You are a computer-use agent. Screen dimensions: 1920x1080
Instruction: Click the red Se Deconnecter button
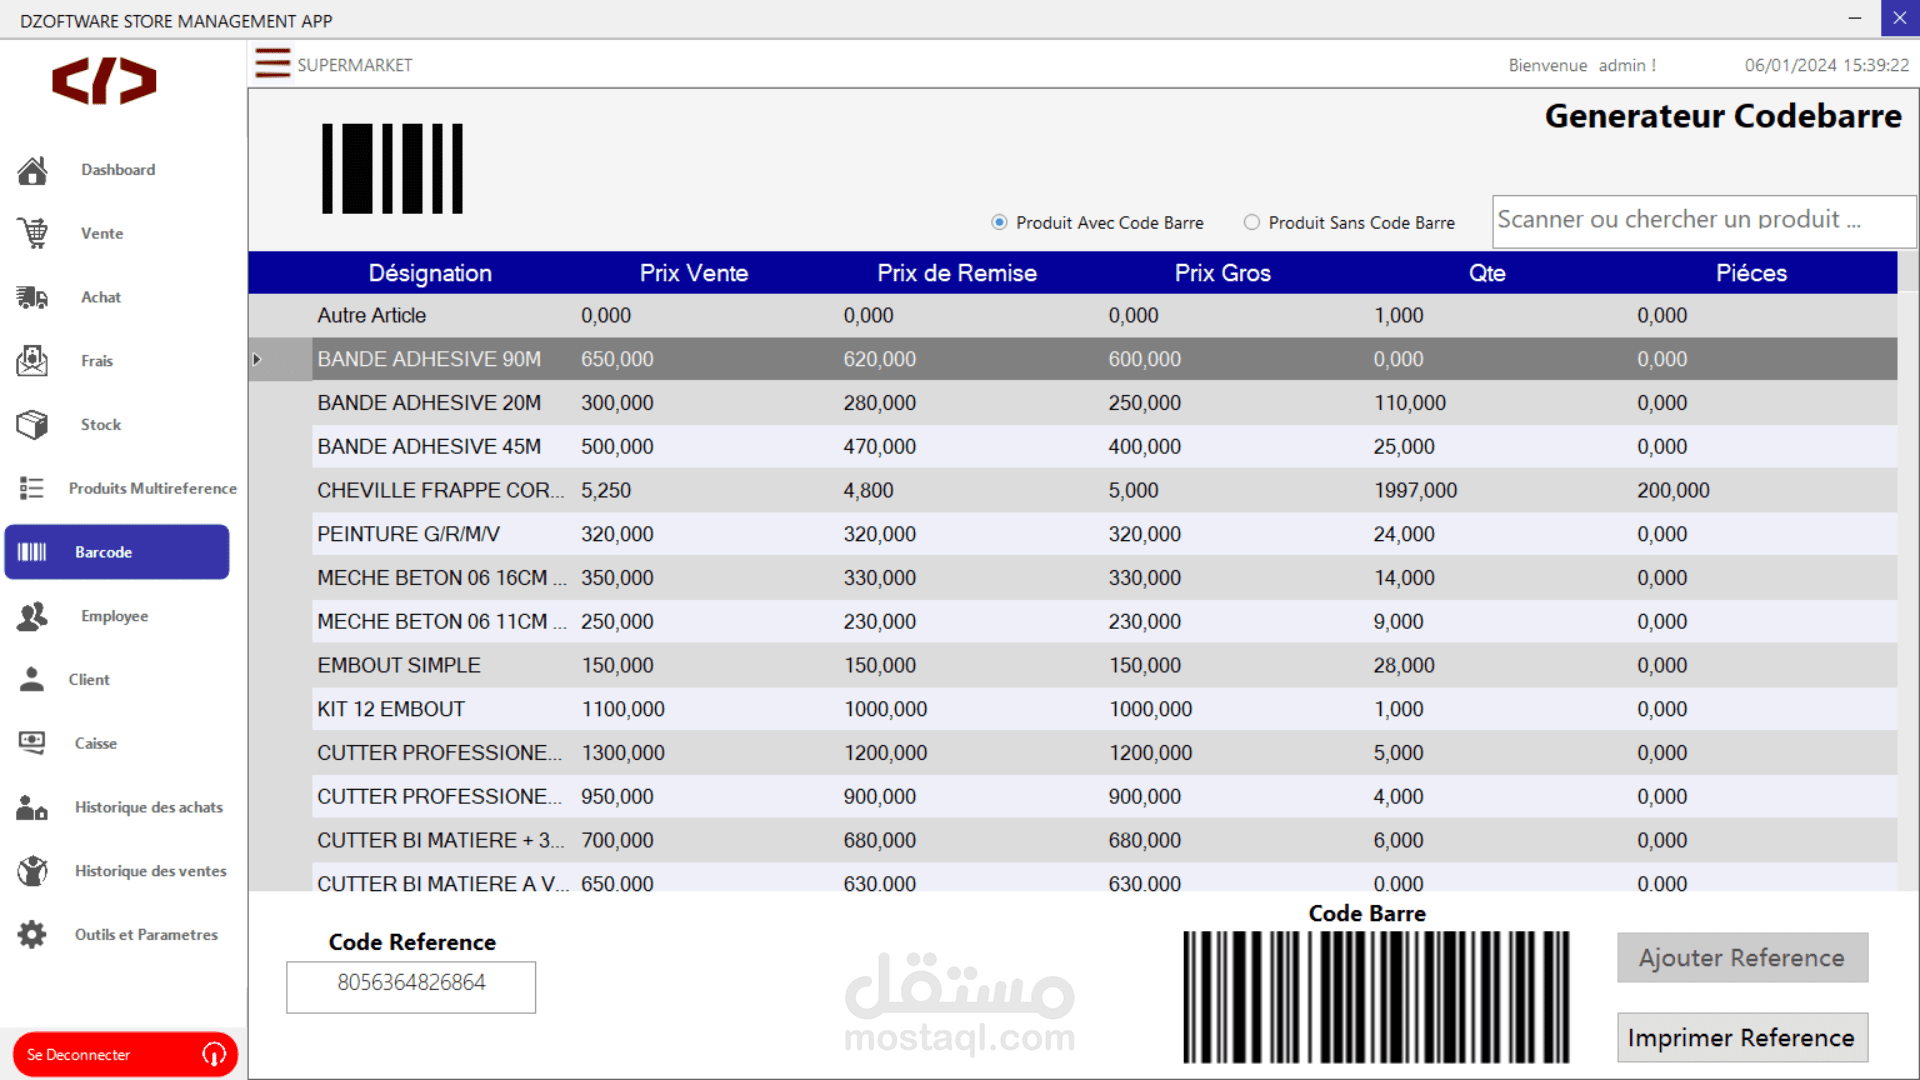[124, 1054]
